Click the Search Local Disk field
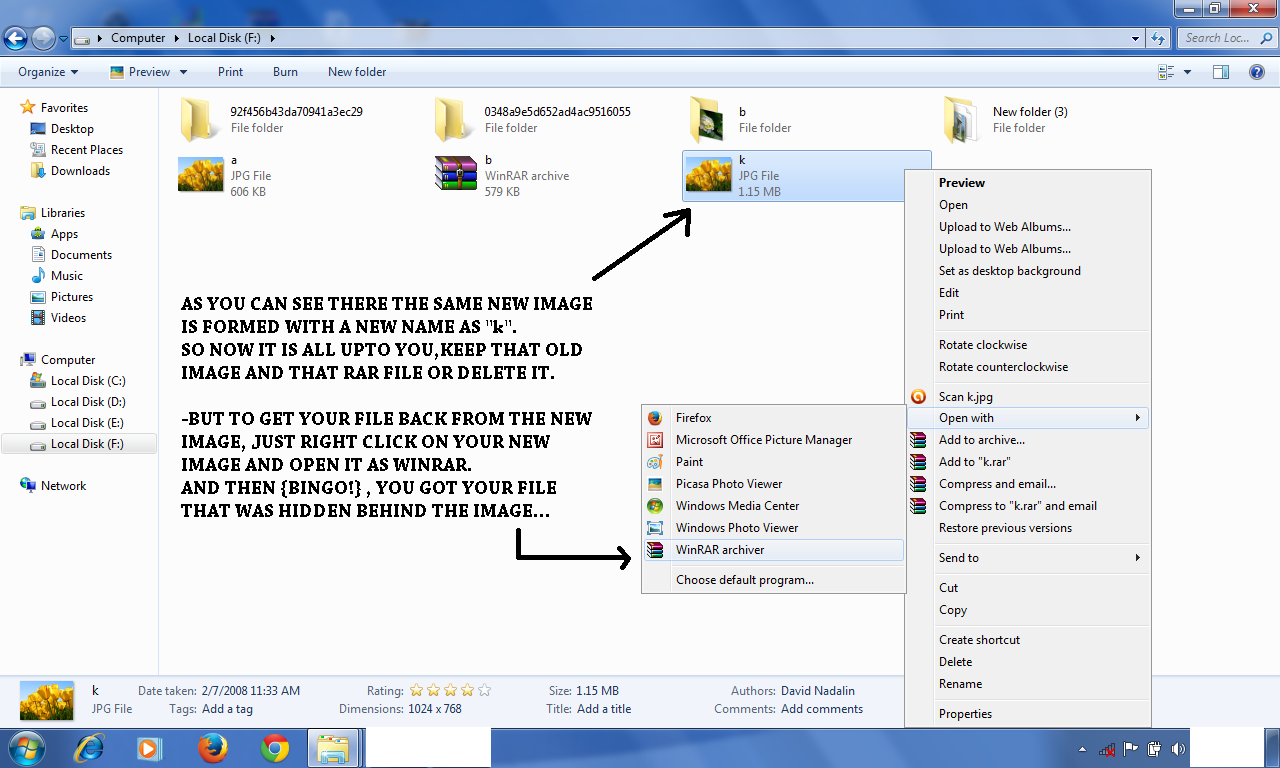The image size is (1280, 768). (1226, 38)
